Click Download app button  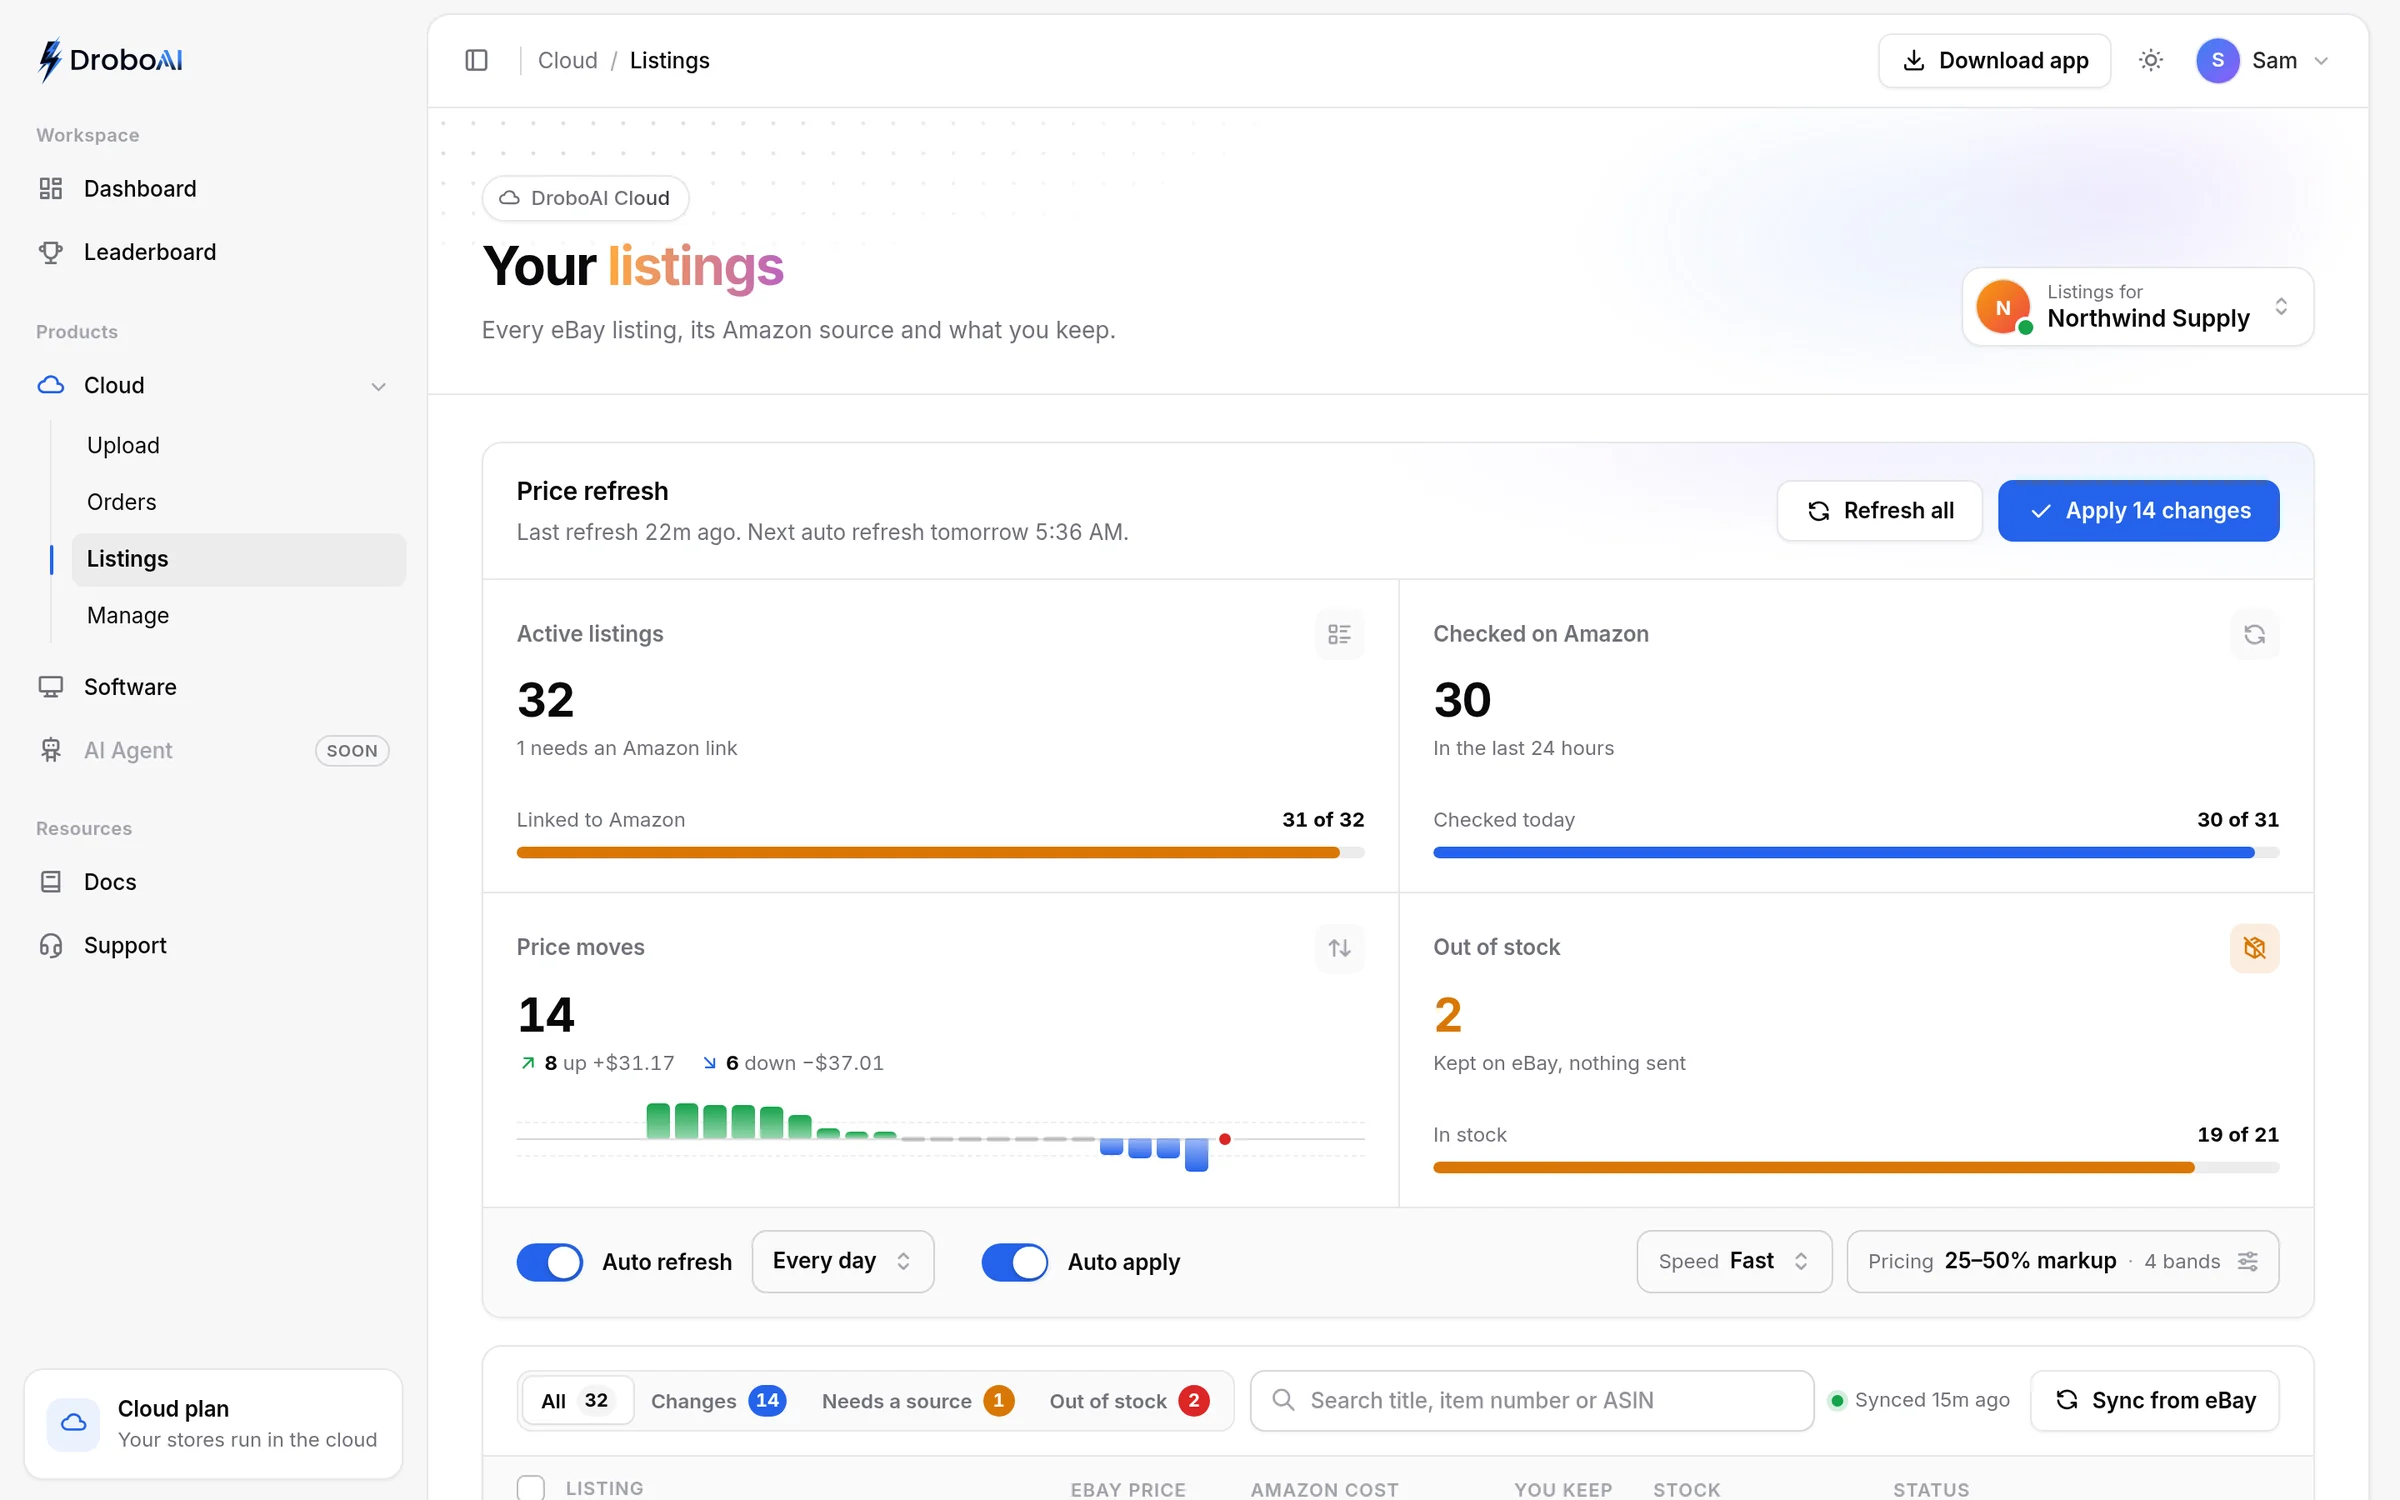tap(1994, 61)
